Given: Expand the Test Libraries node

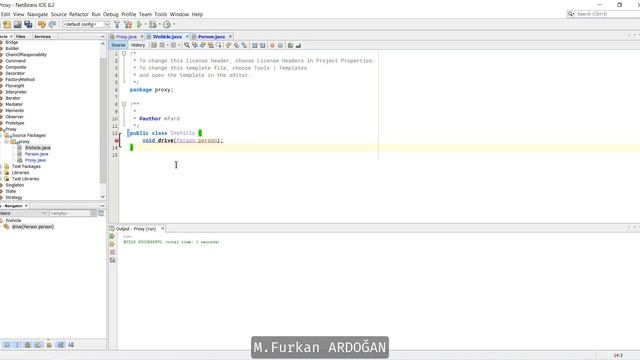Looking at the screenshot, I should pos(1,179).
